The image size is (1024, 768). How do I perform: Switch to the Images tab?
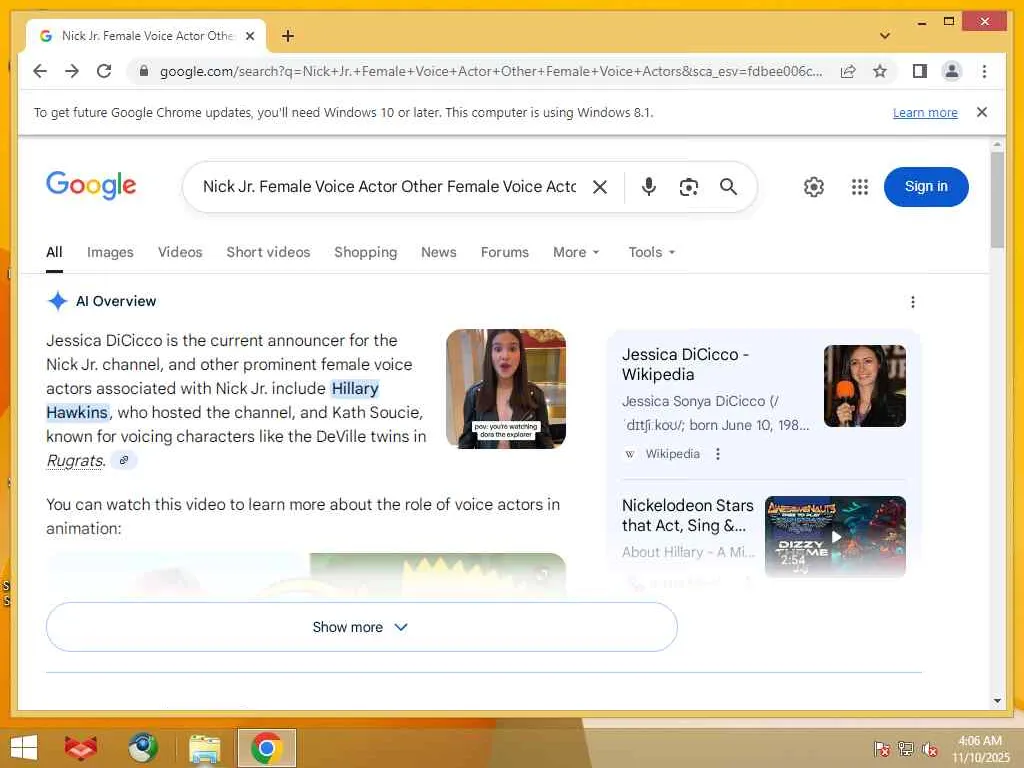pyautogui.click(x=110, y=253)
